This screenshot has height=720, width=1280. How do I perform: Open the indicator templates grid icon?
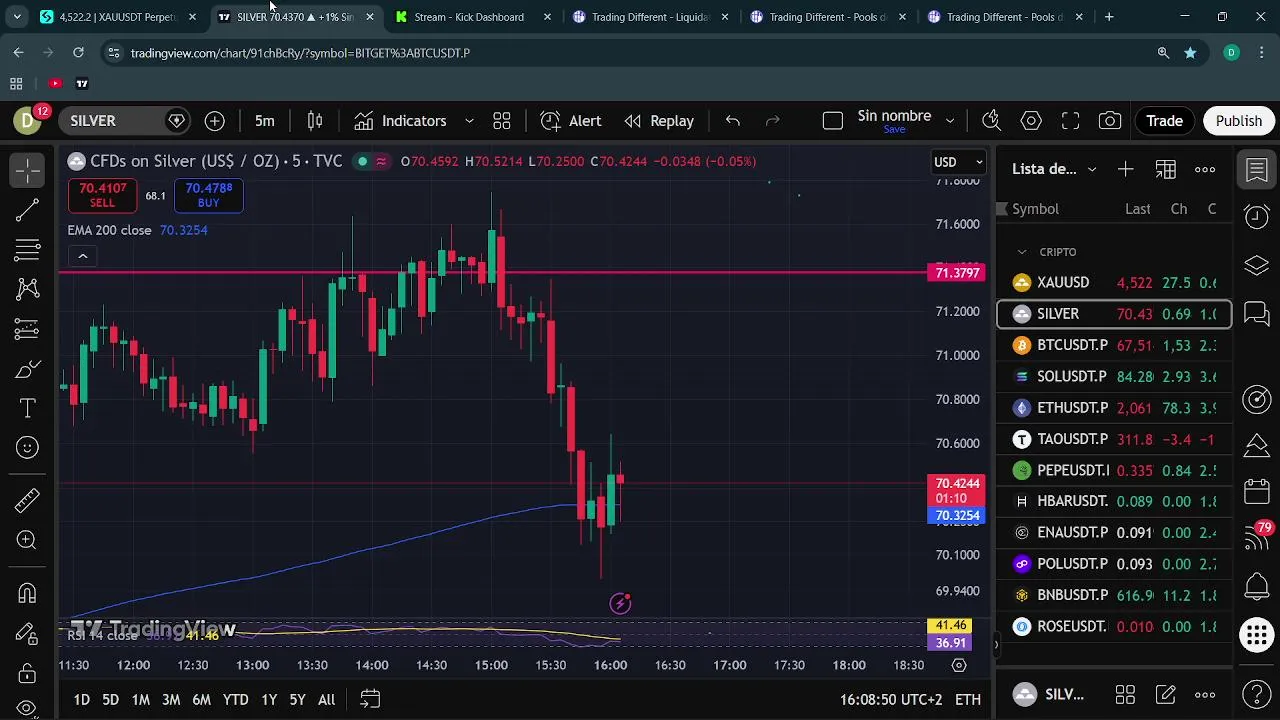coord(502,121)
